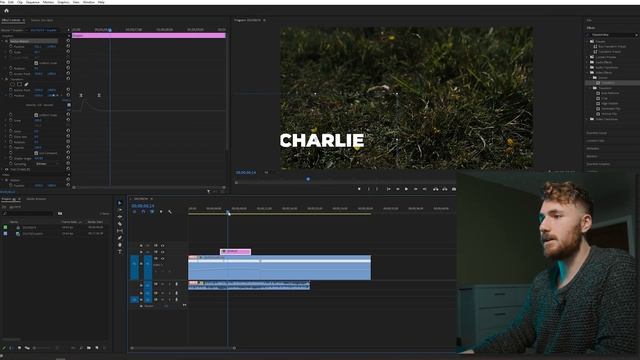This screenshot has width=640, height=360.
Task: Toggle Position stopwatch animation in Vector Motion
Action: [x=11, y=47]
